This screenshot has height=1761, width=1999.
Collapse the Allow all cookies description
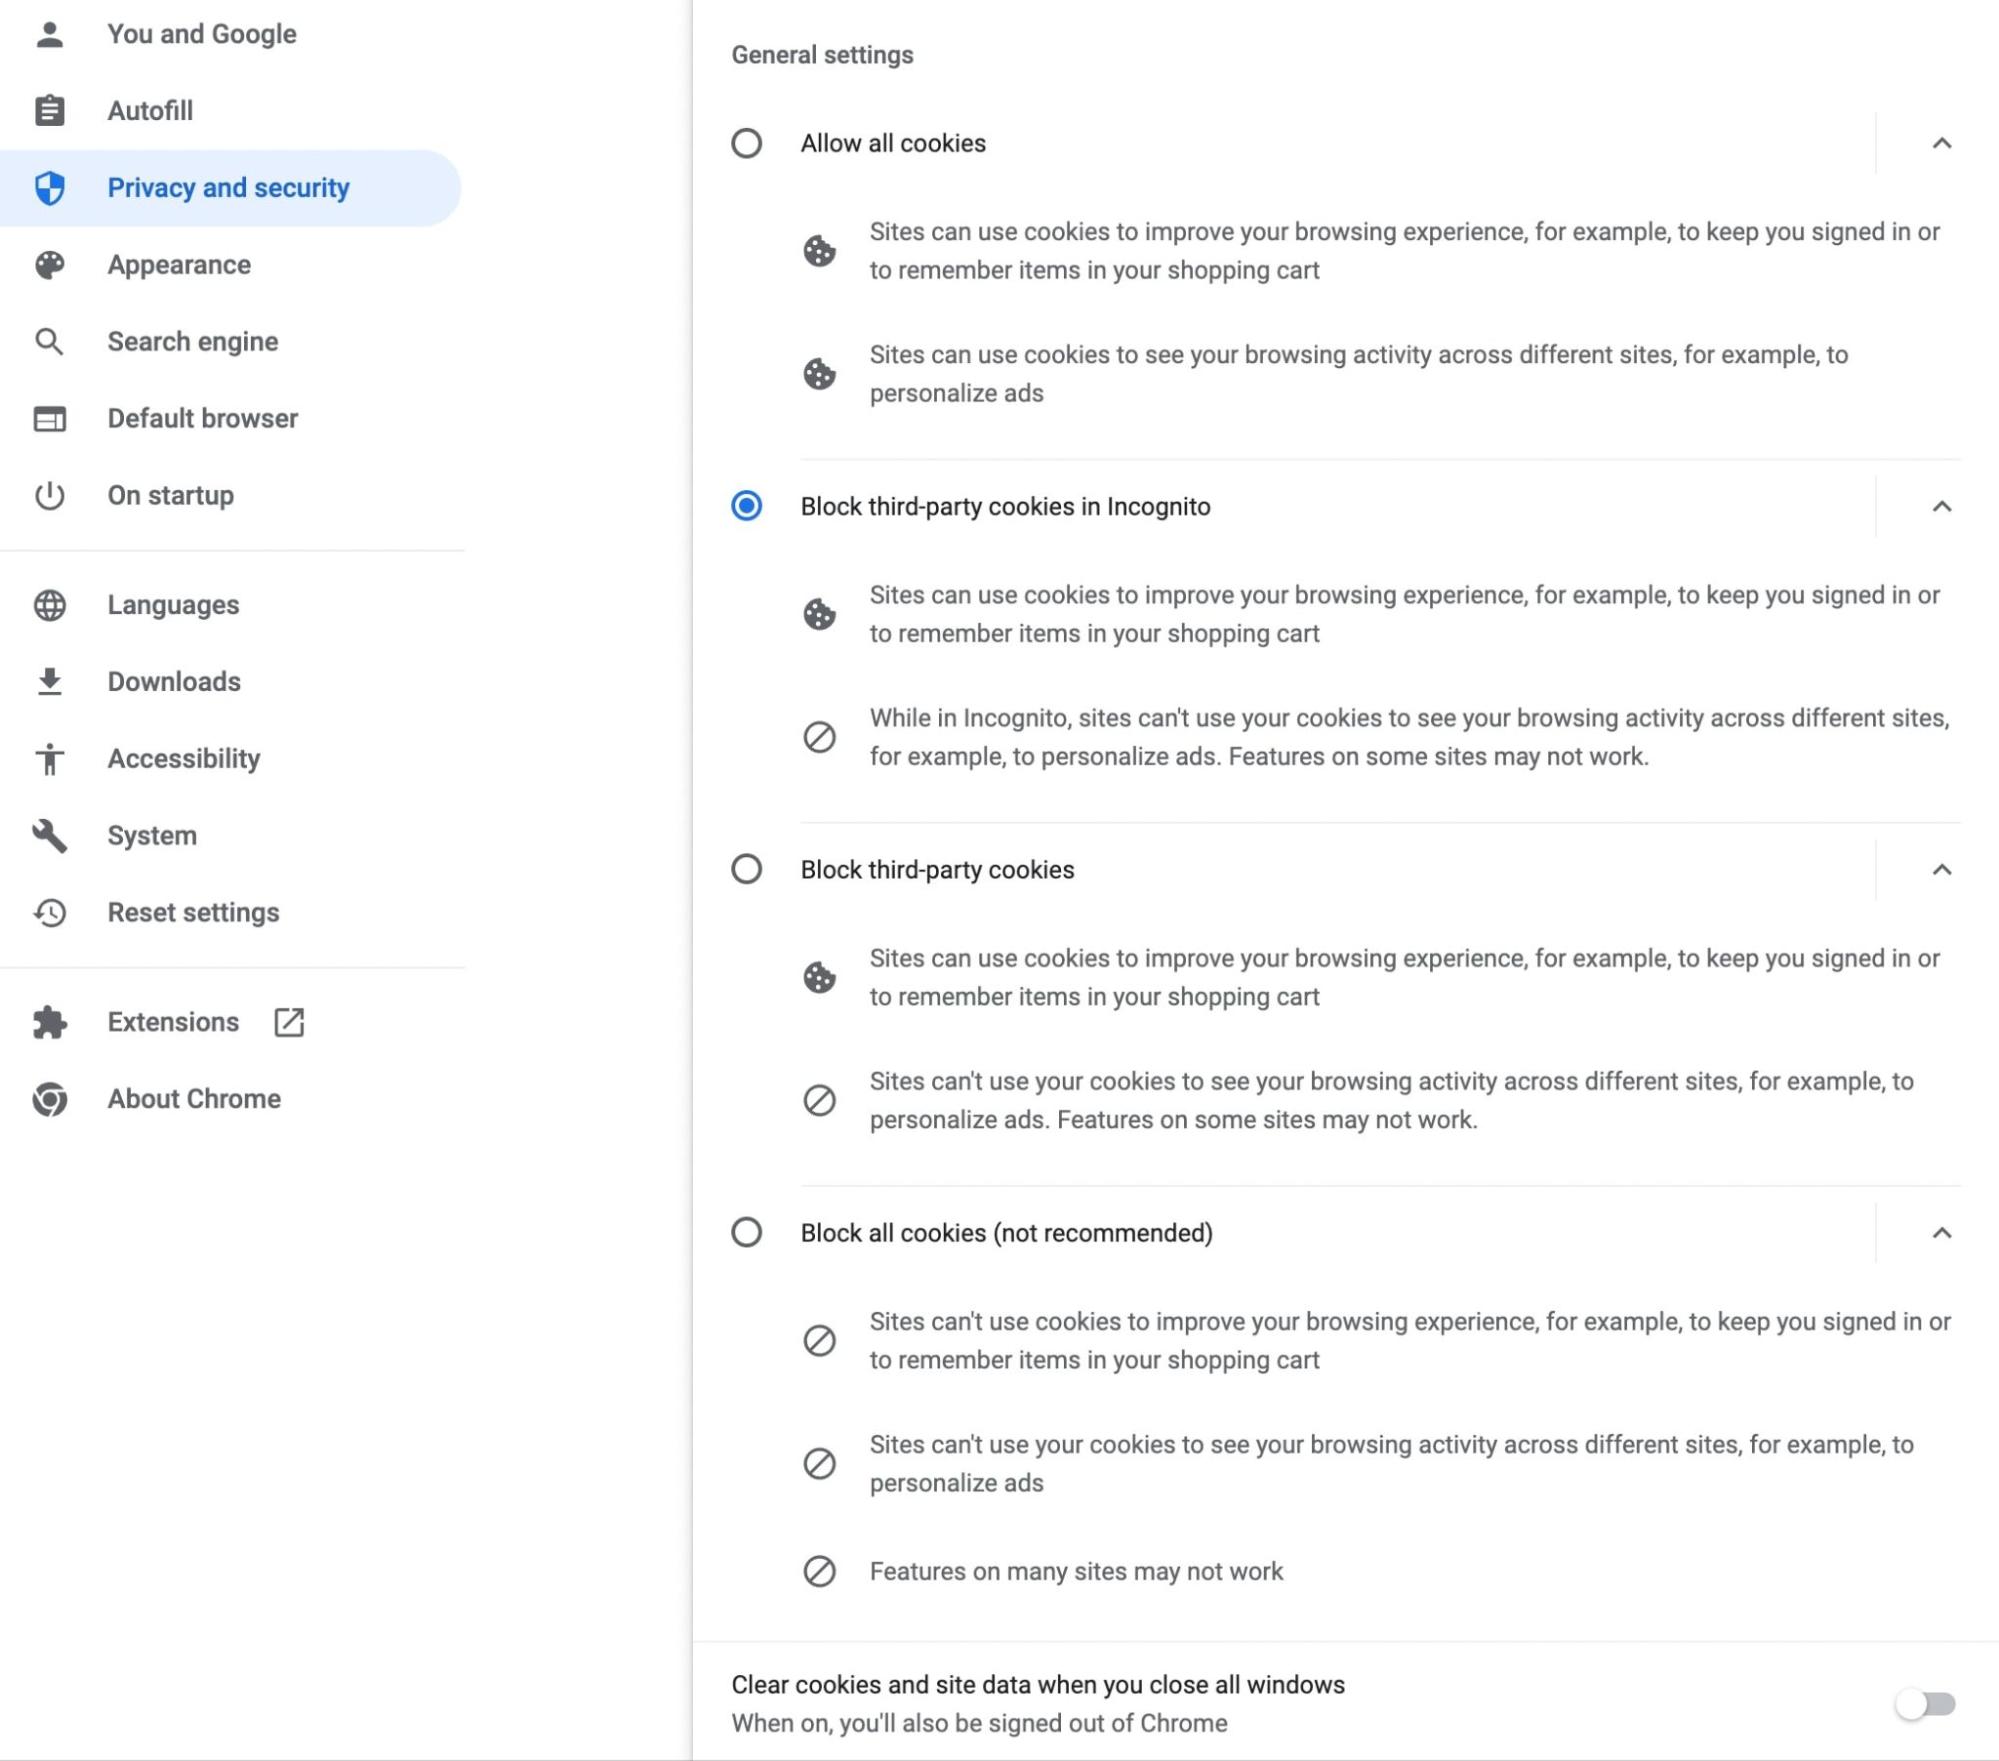click(1941, 144)
